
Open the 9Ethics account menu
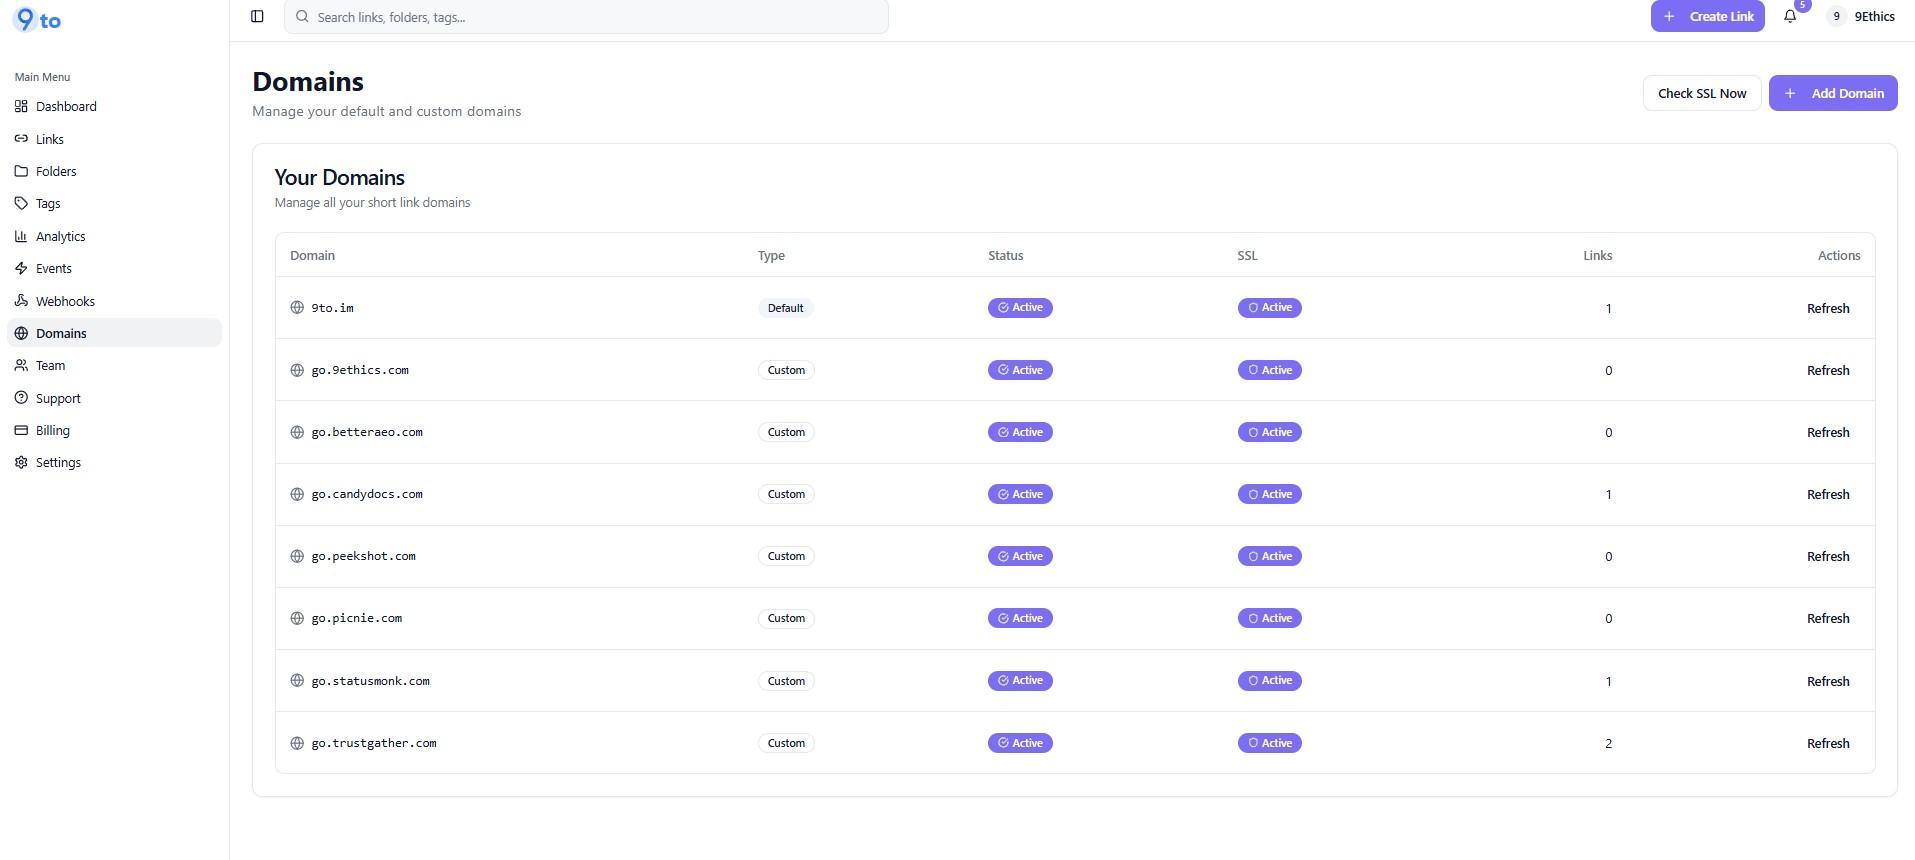tap(1862, 16)
